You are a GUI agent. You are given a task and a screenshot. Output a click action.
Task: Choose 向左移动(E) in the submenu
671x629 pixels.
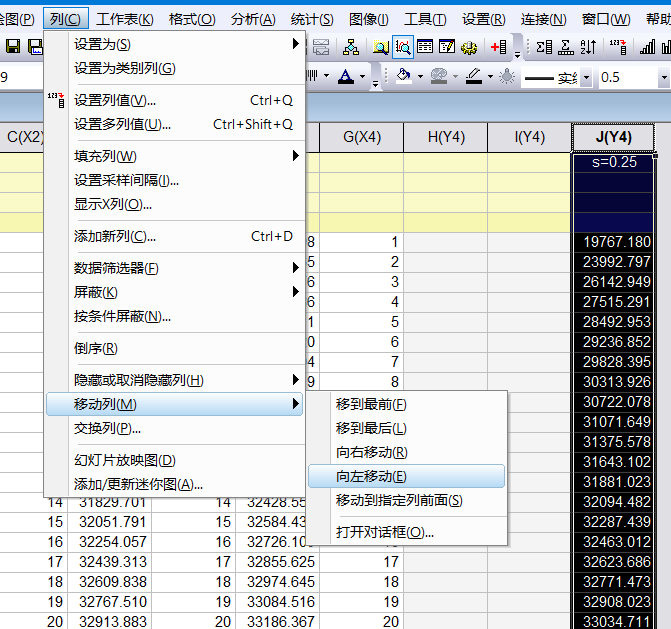(406, 476)
